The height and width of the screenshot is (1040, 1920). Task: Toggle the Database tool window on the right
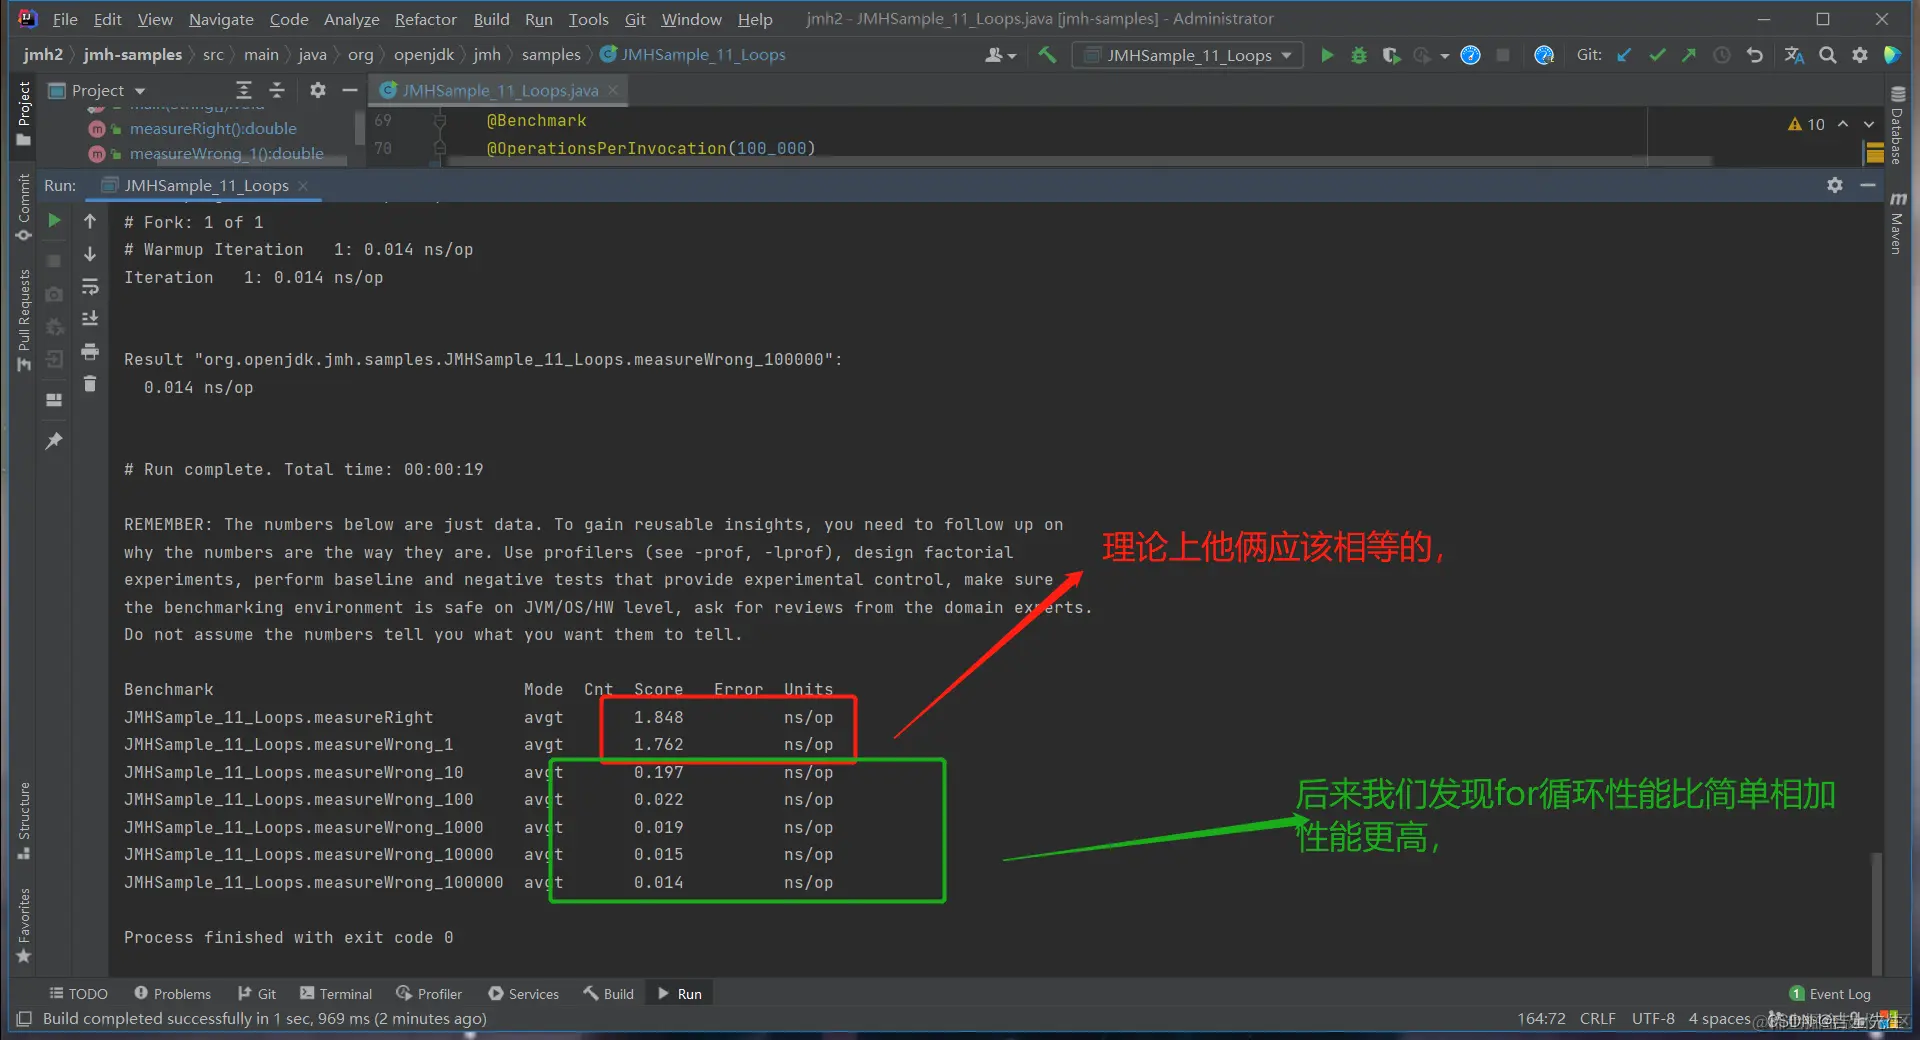click(1896, 125)
